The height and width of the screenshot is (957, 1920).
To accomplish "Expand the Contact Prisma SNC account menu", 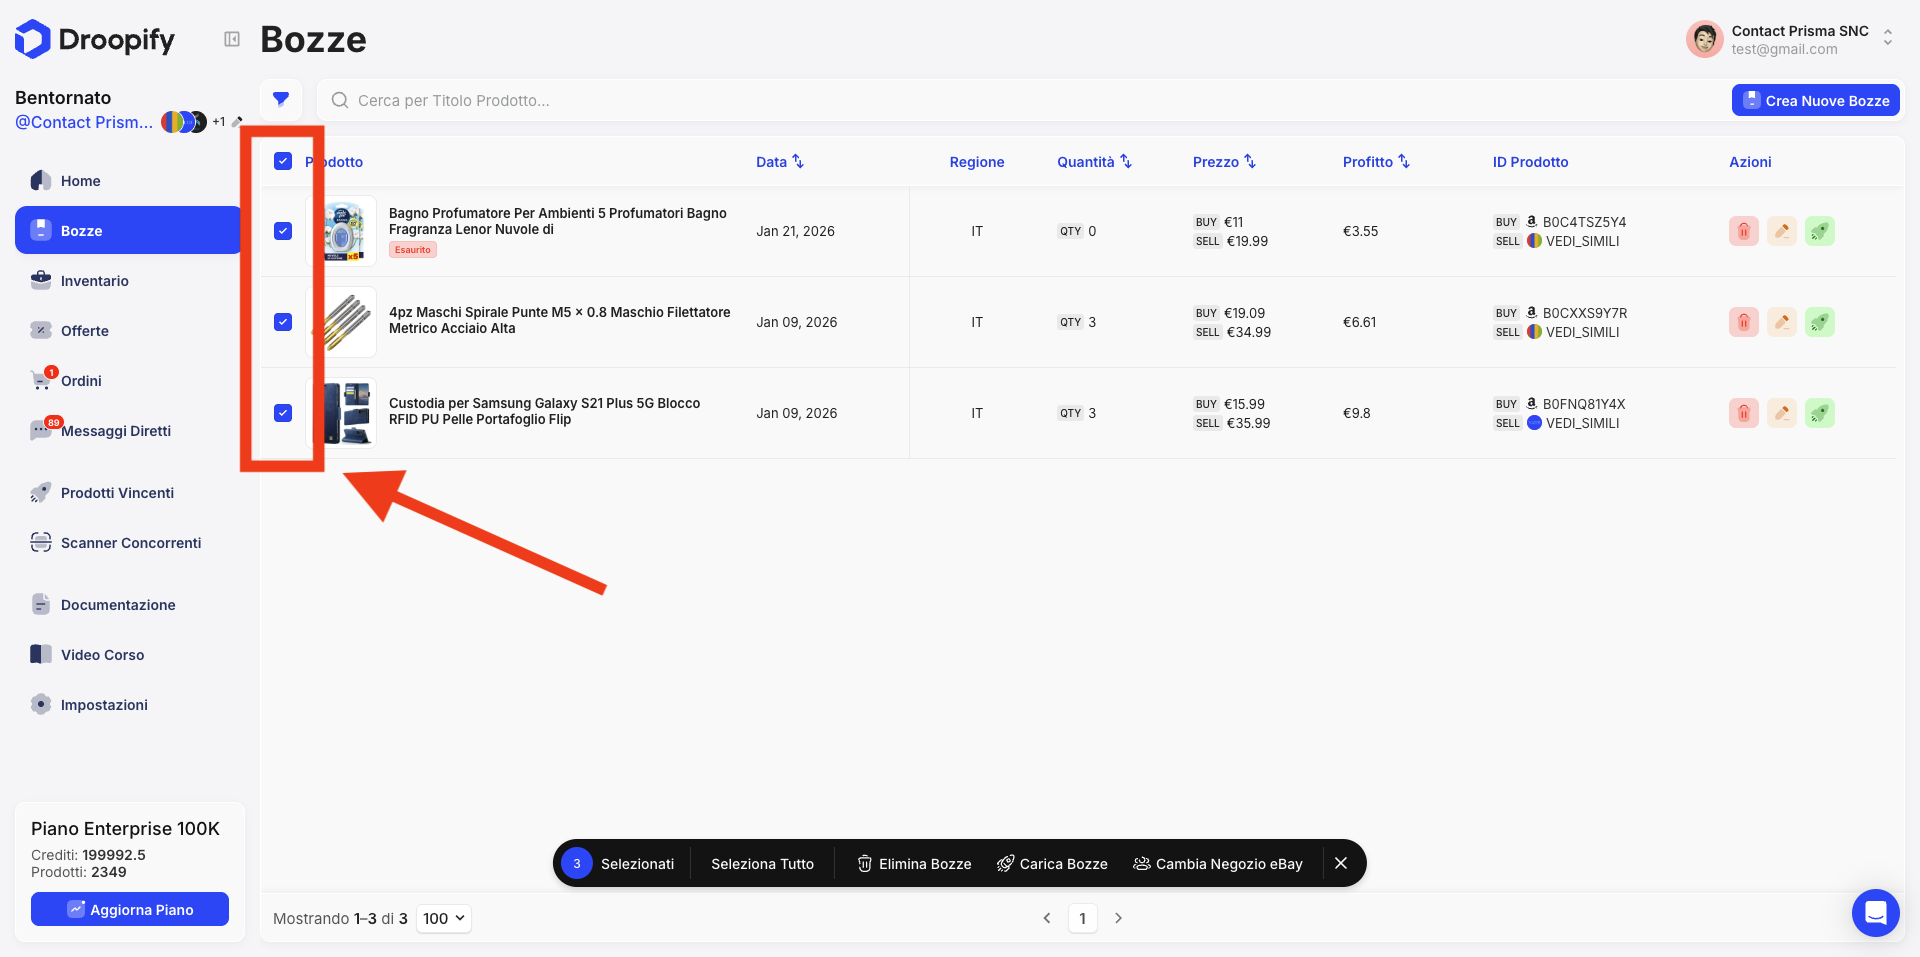I will click(1887, 38).
